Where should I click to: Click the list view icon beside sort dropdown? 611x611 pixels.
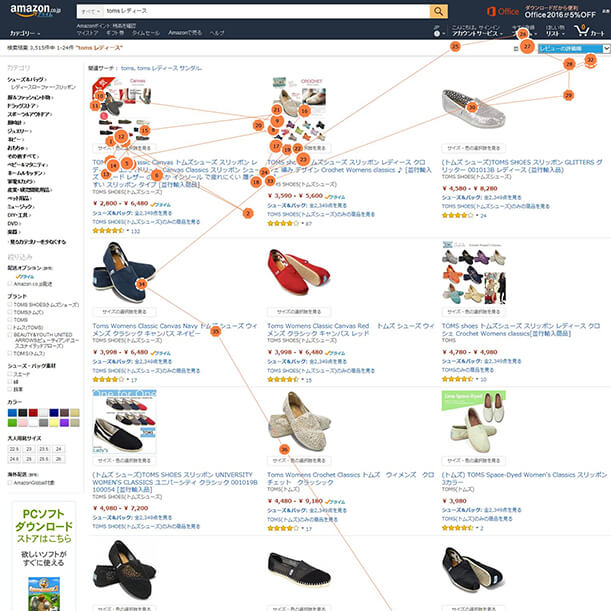516,49
